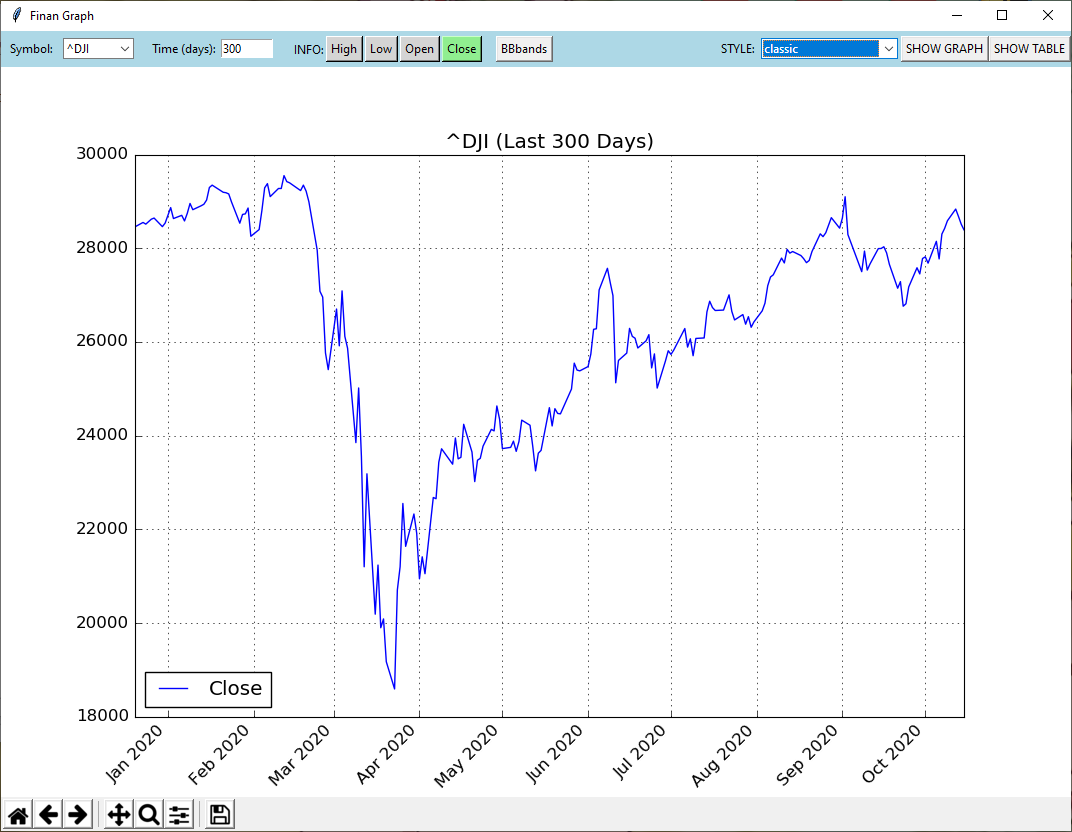The image size is (1072, 832).
Task: Click SHOW TABLE button
Action: tap(1029, 49)
